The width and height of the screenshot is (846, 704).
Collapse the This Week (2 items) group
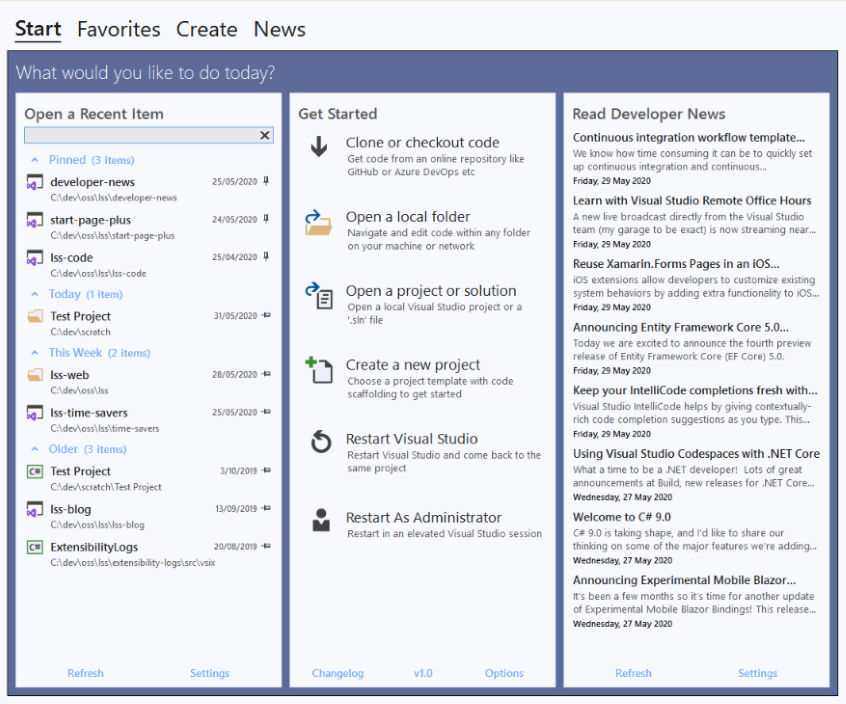click(x=35, y=353)
